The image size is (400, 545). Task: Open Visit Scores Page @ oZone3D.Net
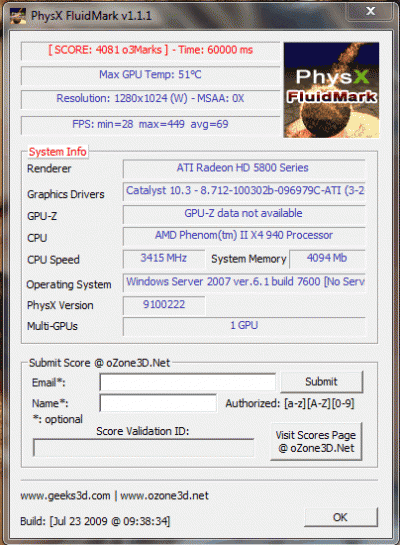pos(316,441)
